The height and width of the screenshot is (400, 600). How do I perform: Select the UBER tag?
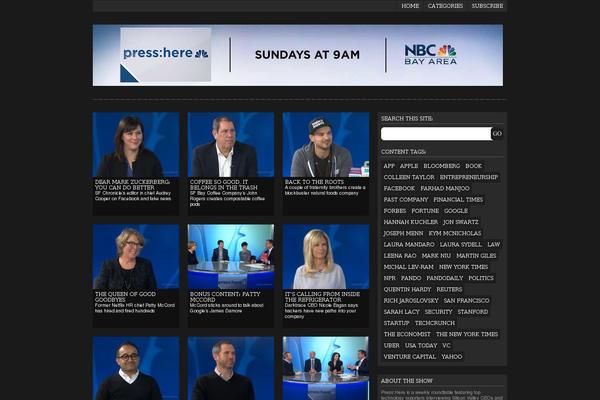(x=391, y=345)
